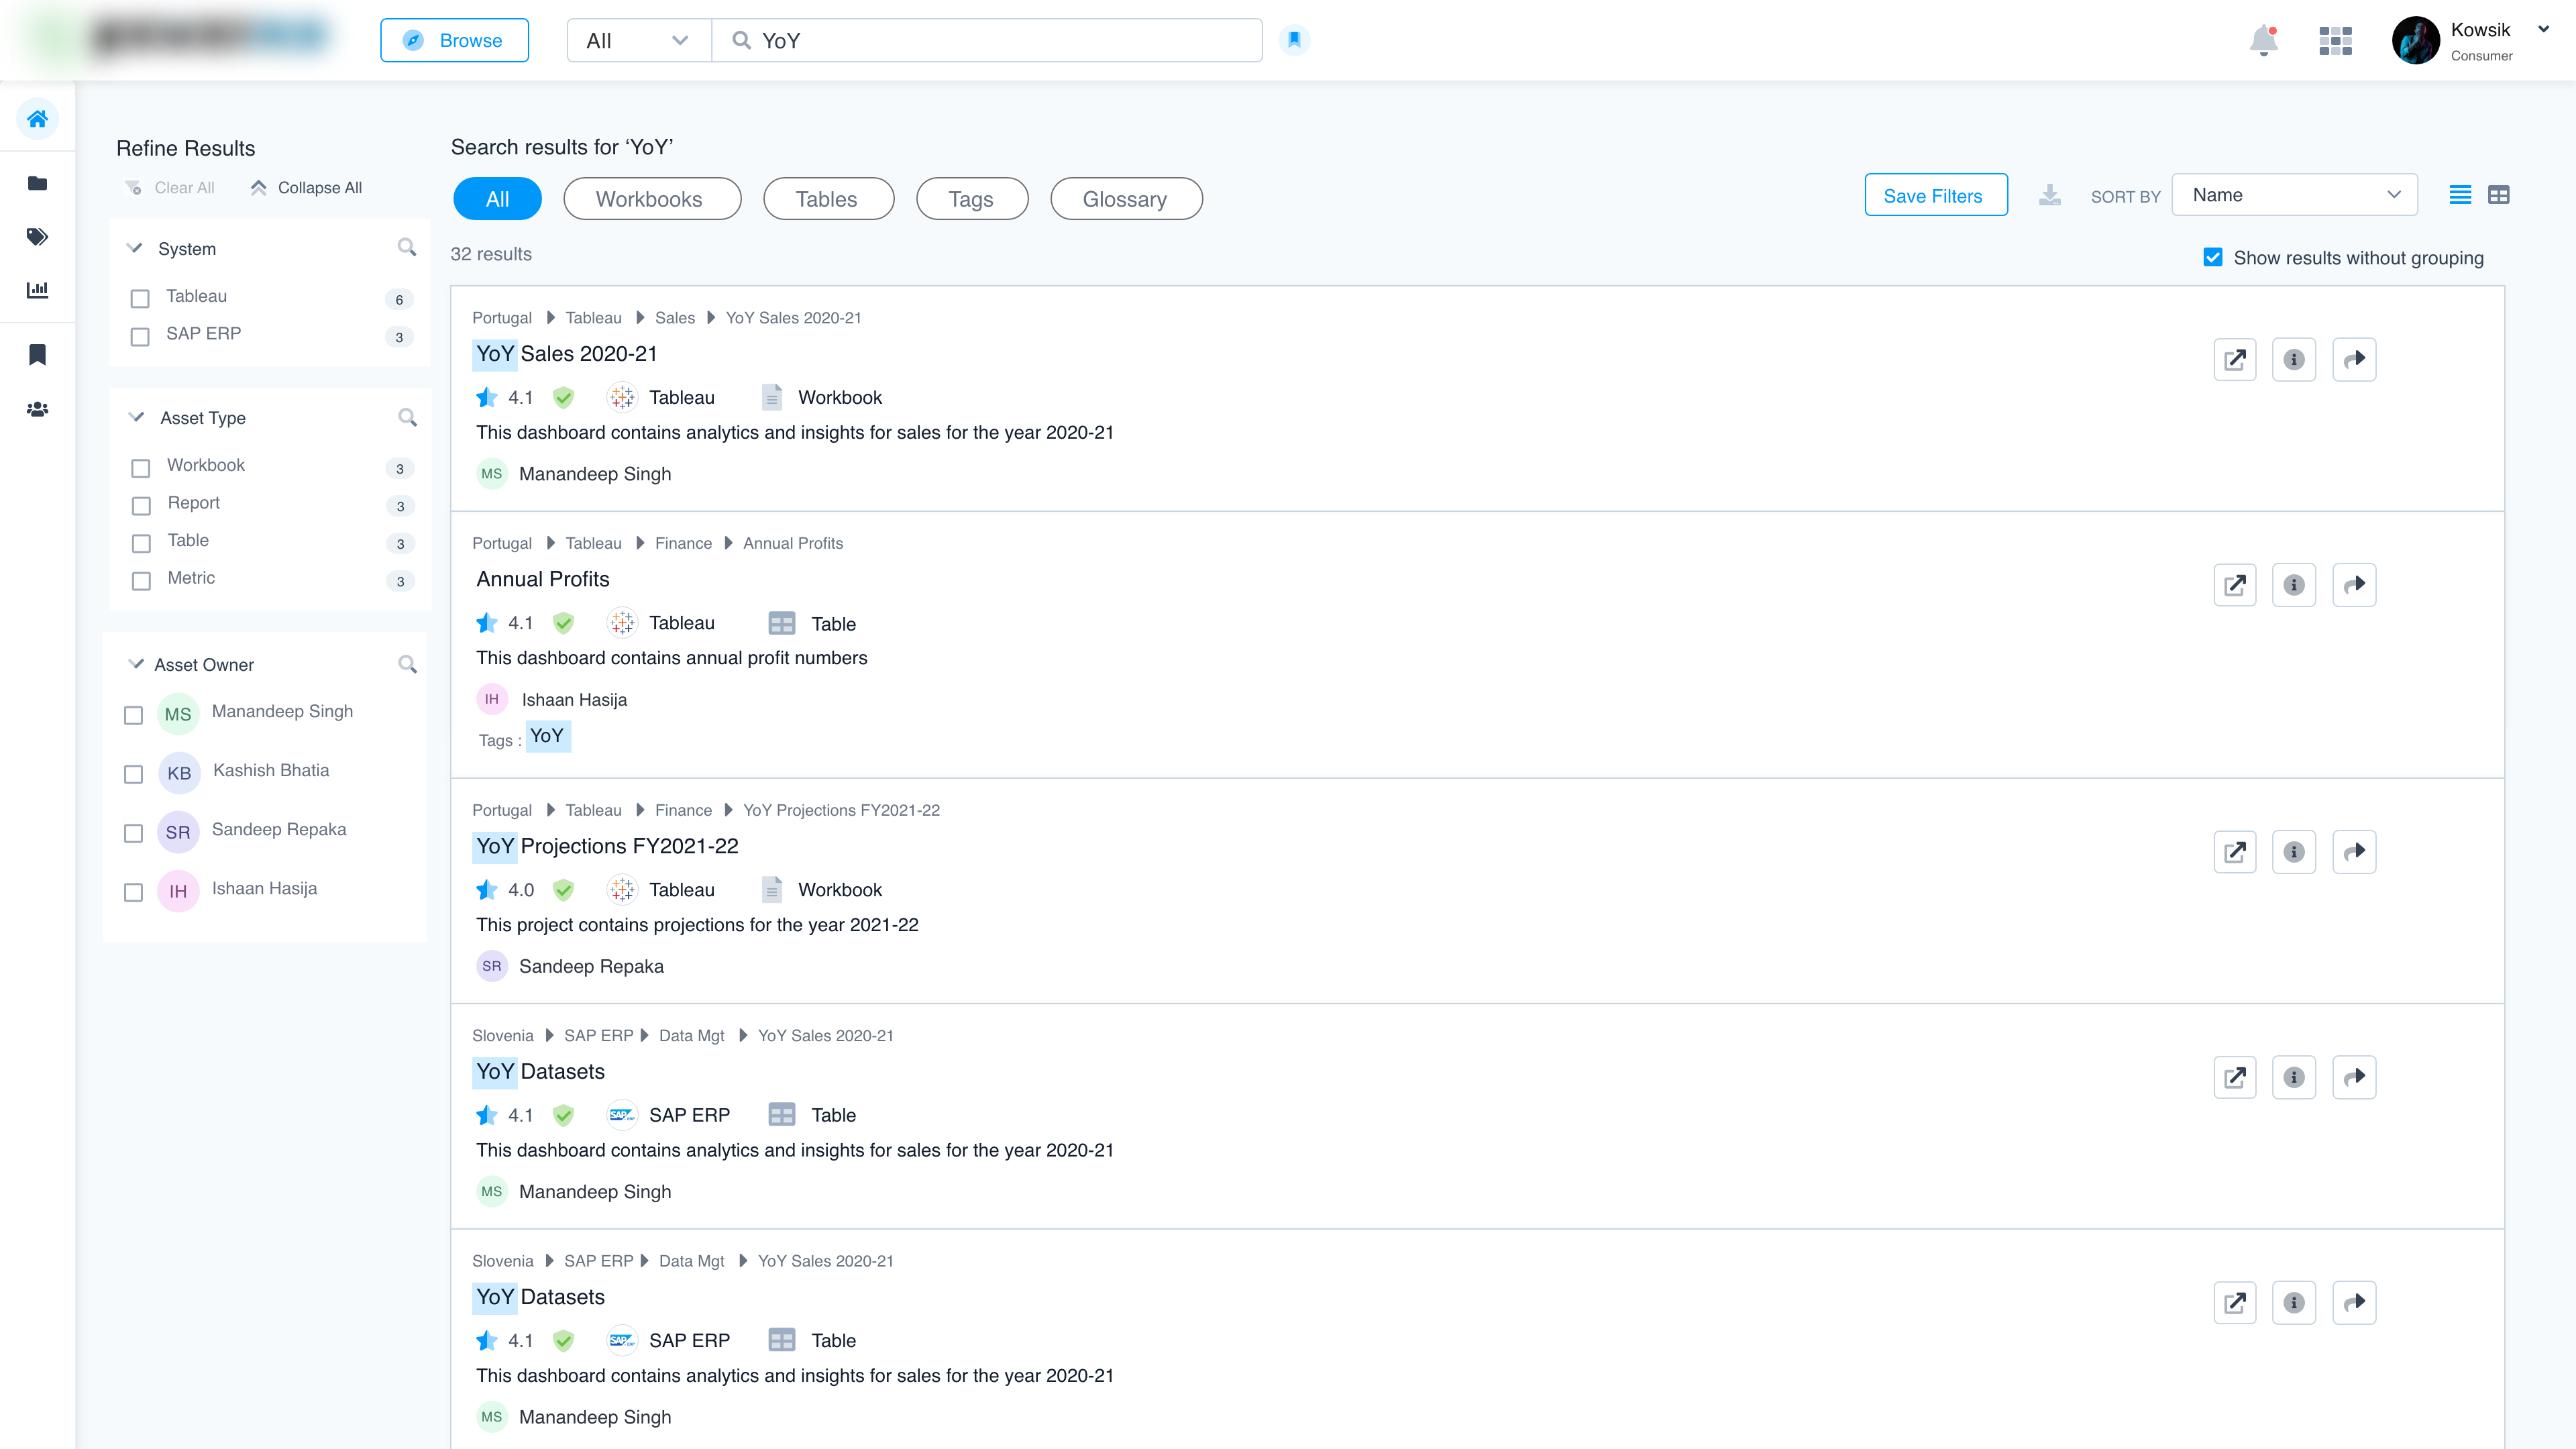Uncheck Show results without grouping
Image resolution: width=2576 pixels, height=1449 pixels.
[2213, 258]
